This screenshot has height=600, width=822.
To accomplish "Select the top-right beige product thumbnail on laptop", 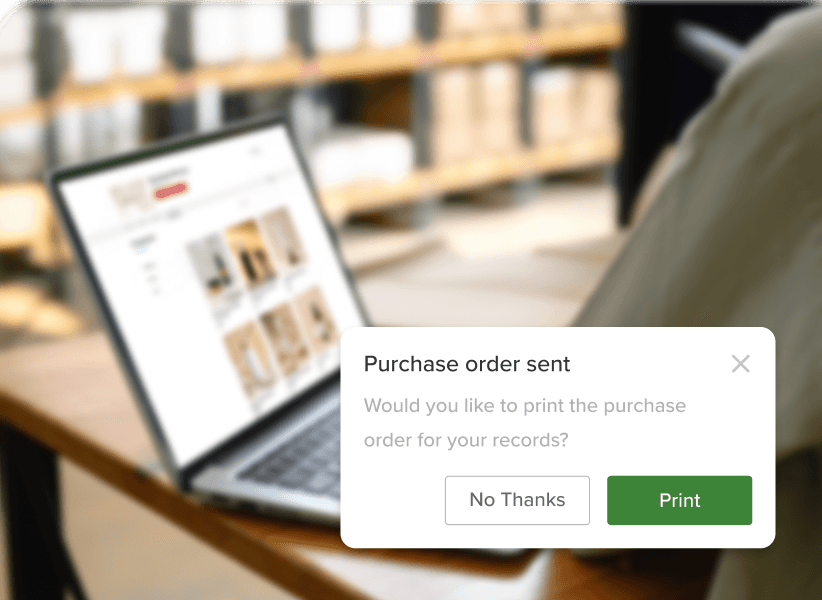I will (284, 237).
